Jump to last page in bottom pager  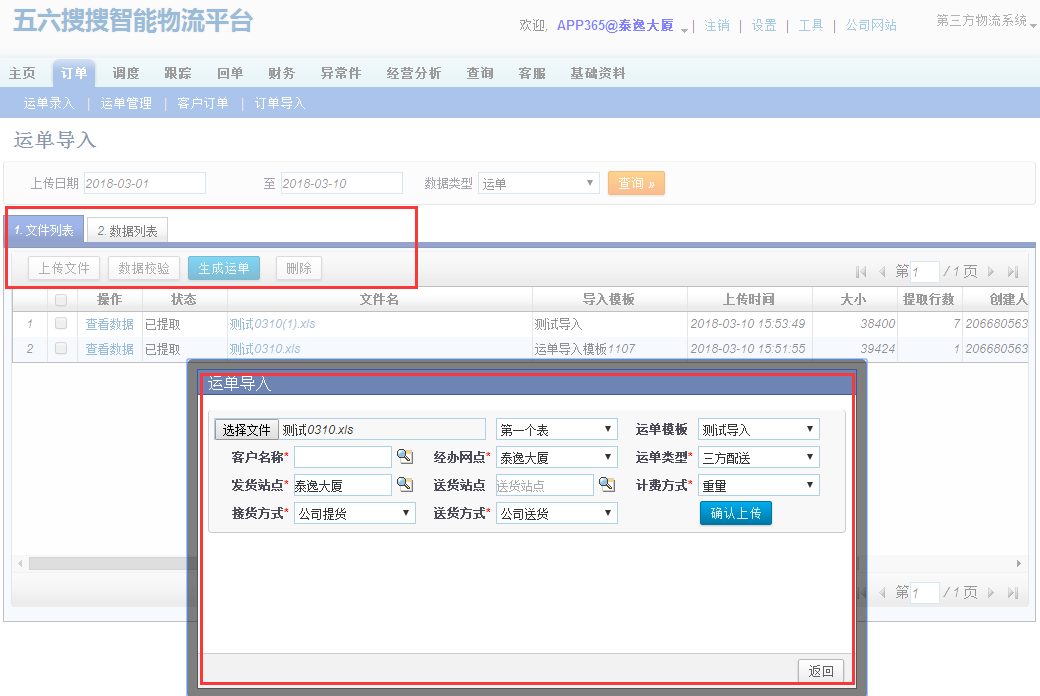(1013, 593)
